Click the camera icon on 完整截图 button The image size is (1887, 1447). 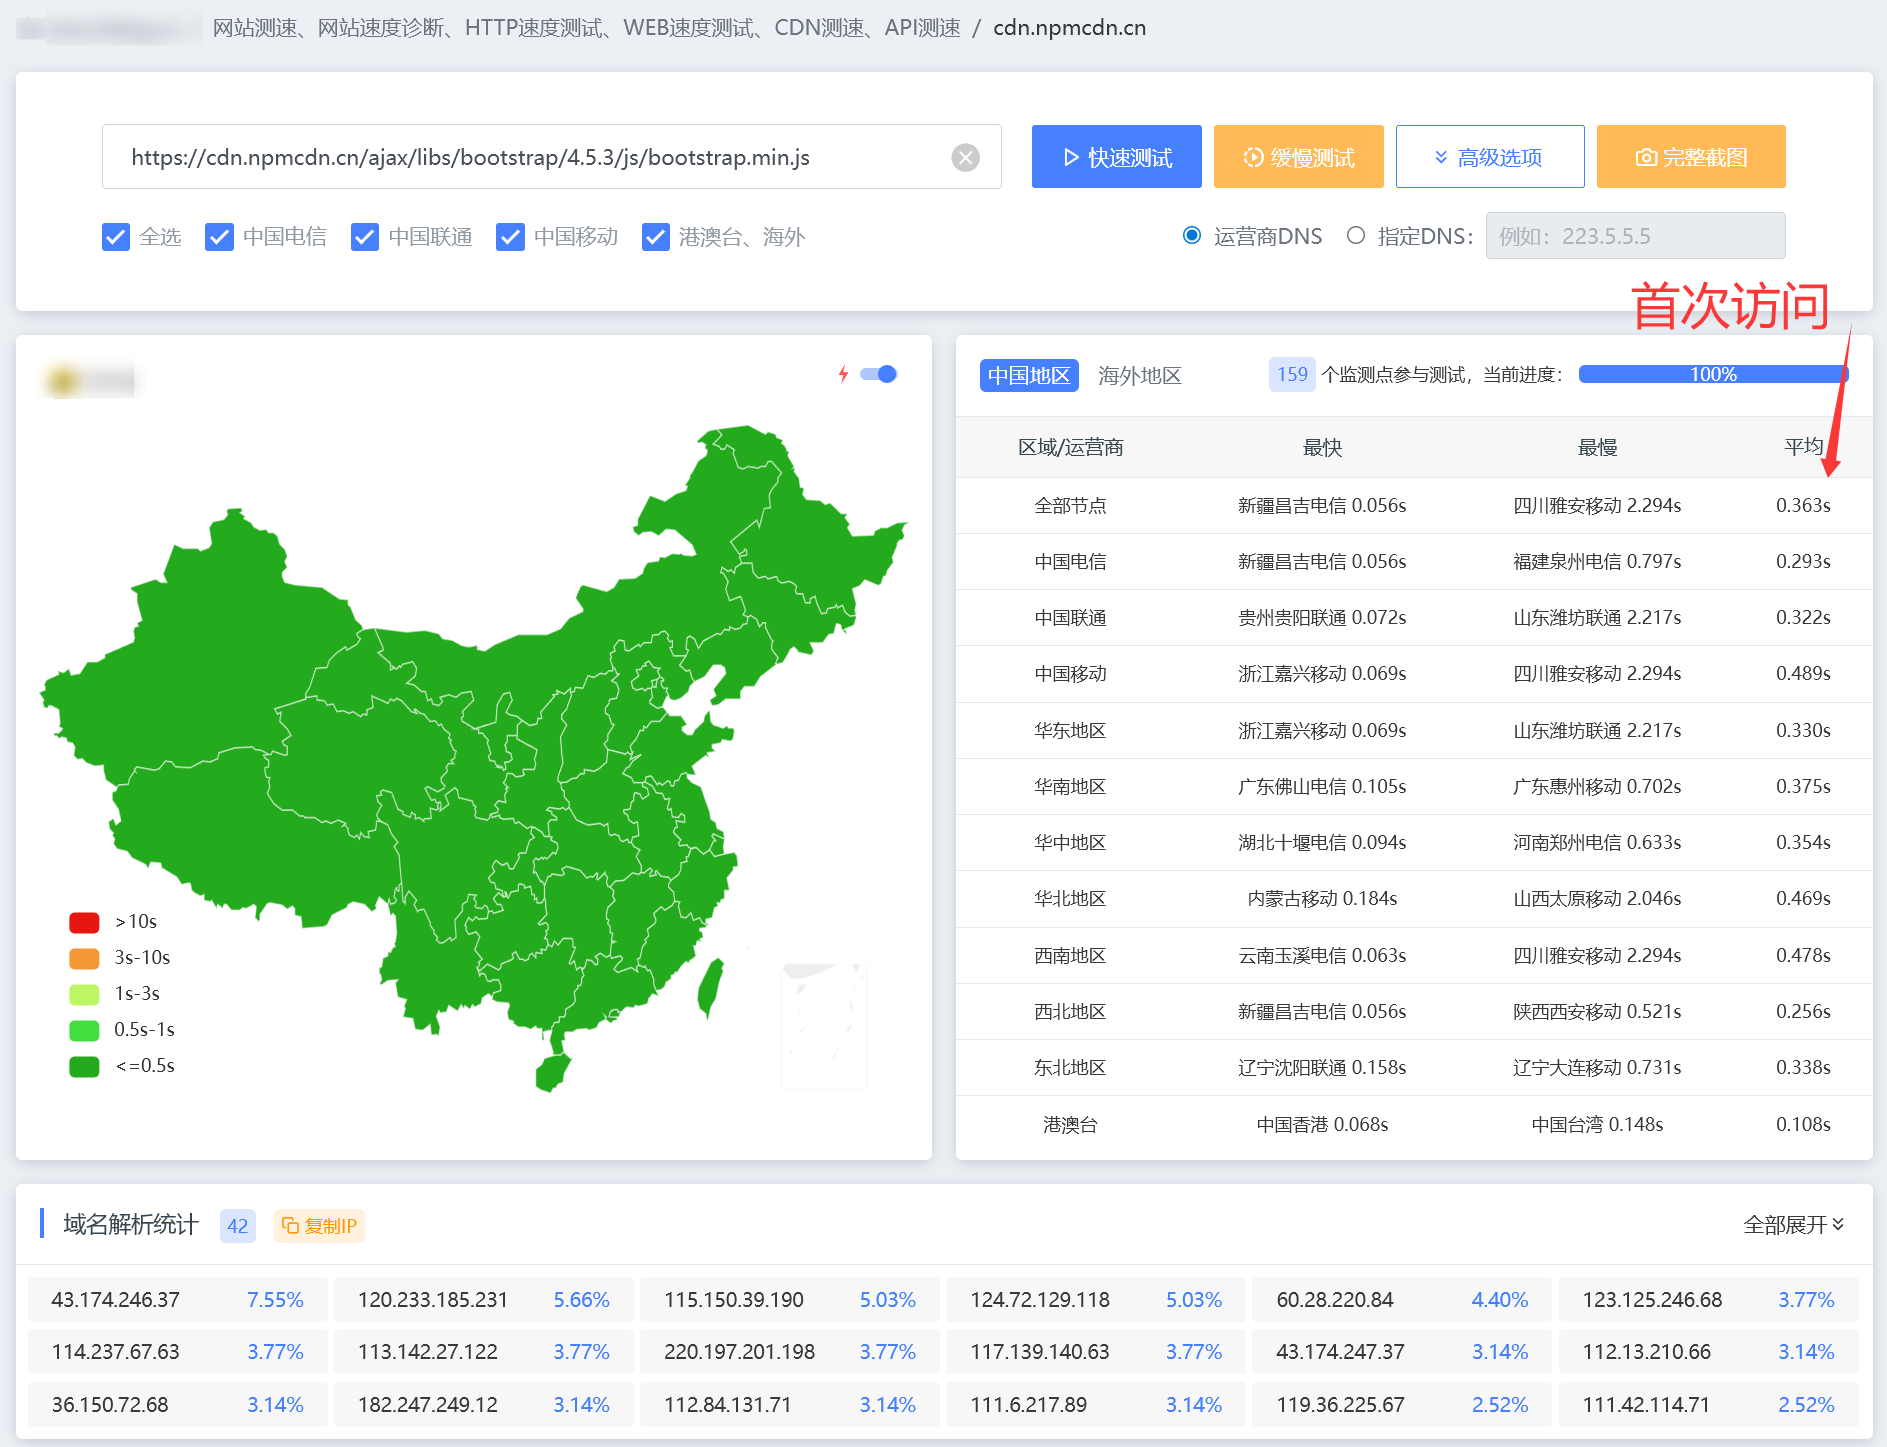[x=1646, y=157]
